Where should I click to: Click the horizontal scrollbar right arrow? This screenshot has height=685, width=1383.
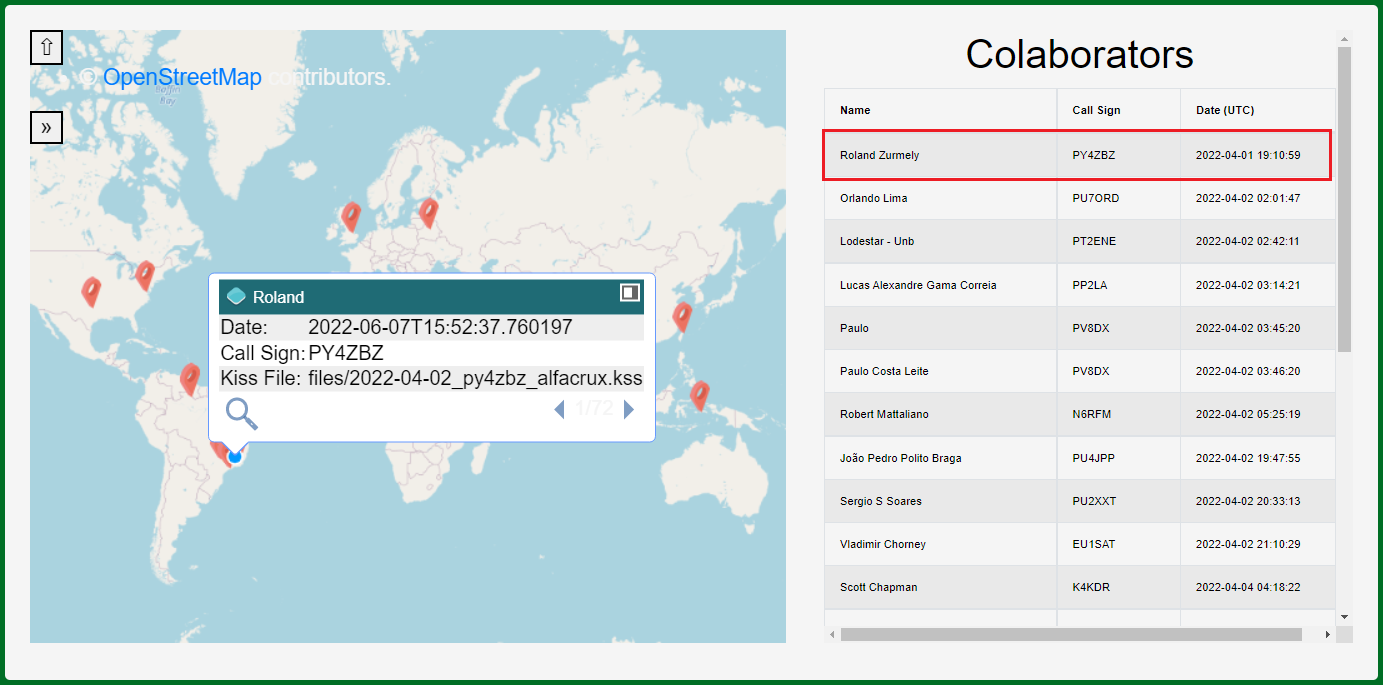(x=1327, y=635)
